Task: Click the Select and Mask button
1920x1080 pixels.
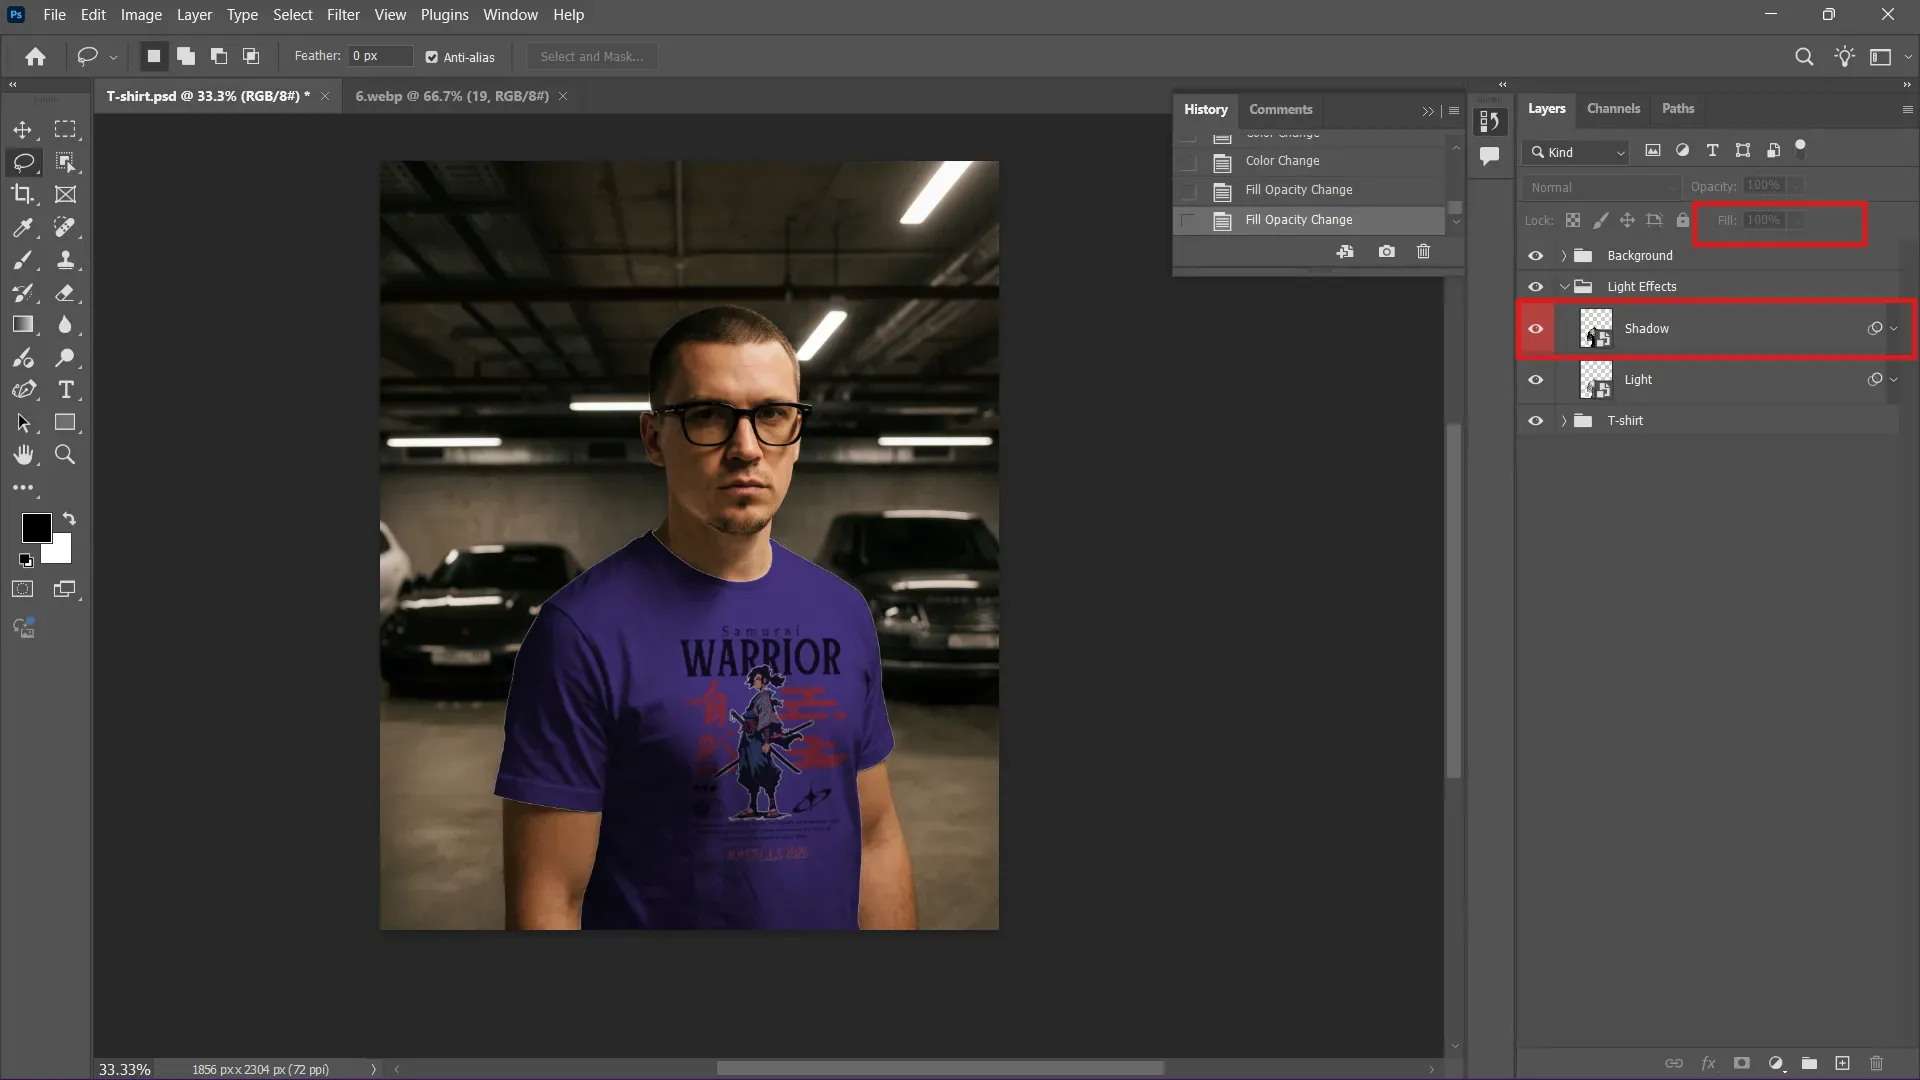Action: pos(591,56)
